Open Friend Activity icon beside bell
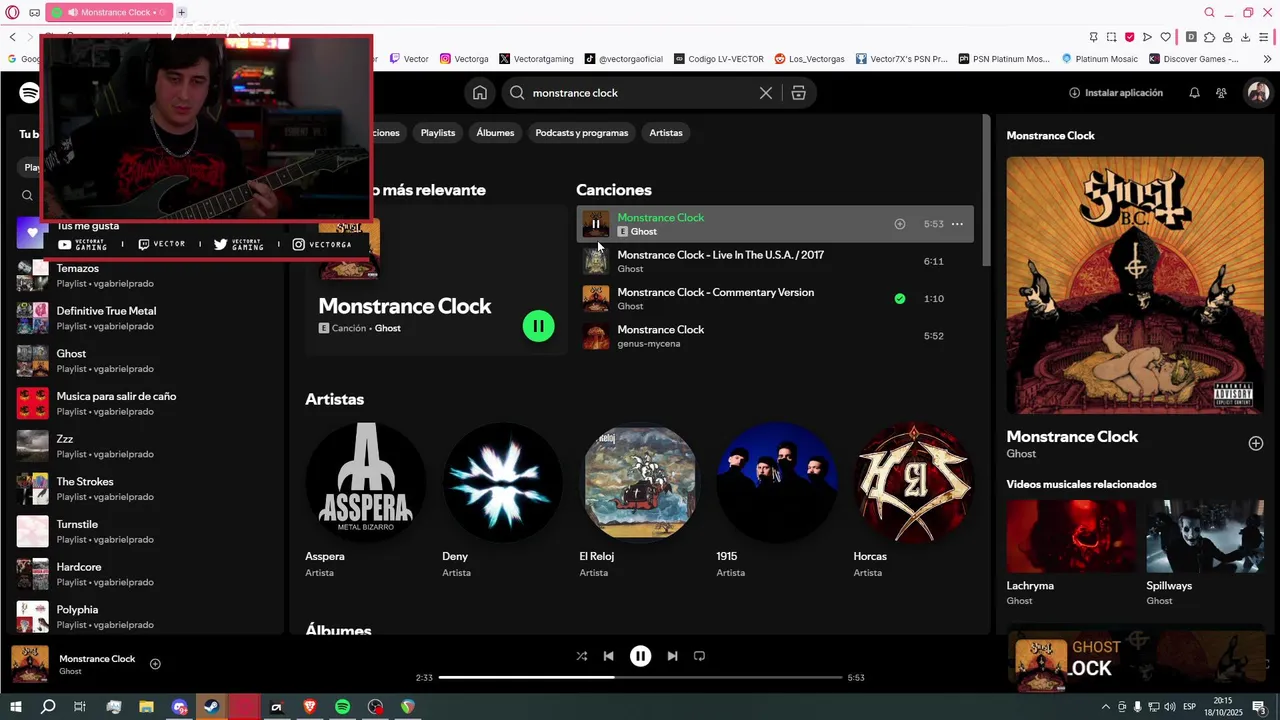1280x720 pixels. [1221, 93]
